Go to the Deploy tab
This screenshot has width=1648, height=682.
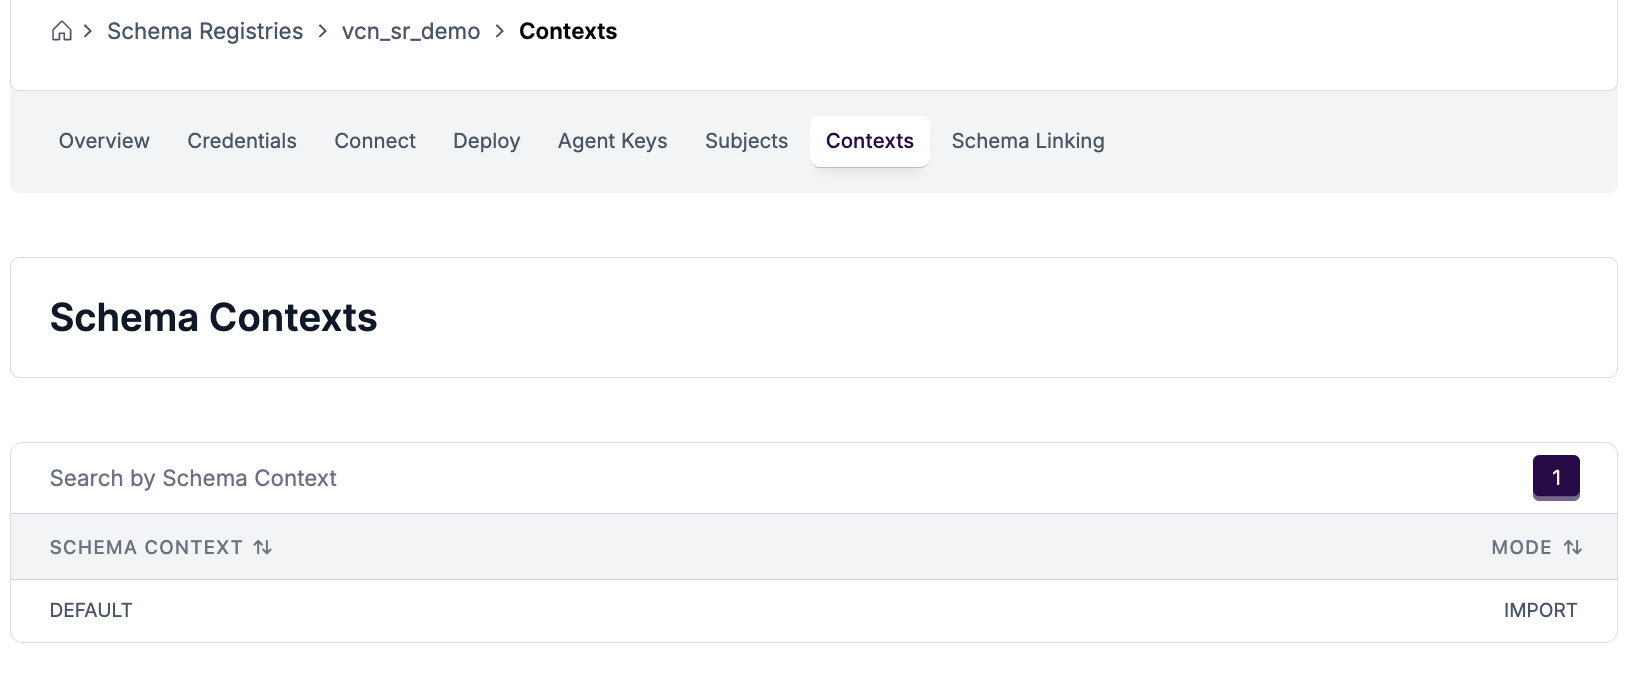[487, 141]
